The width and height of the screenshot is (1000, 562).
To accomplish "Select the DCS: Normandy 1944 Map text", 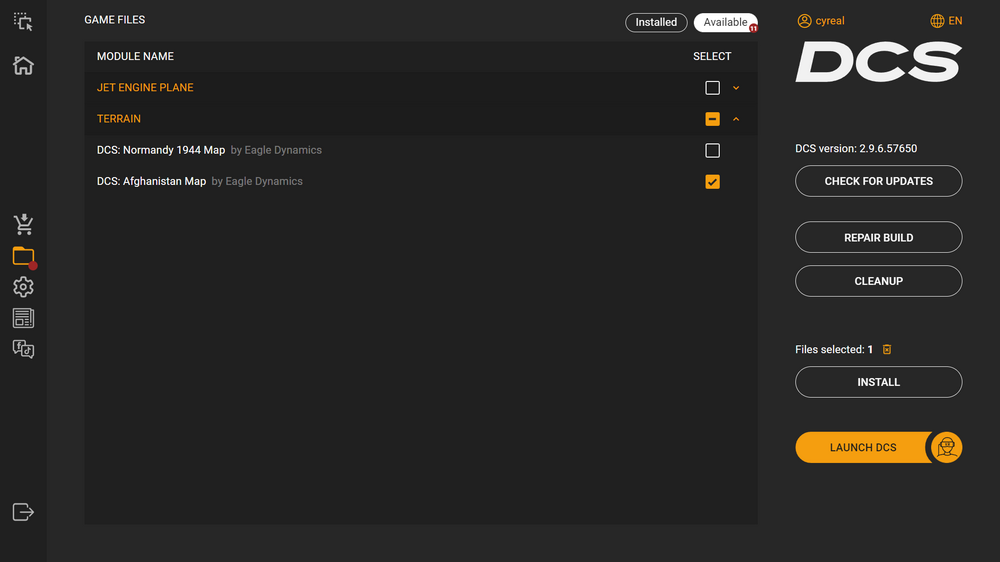I will pyautogui.click(x=161, y=150).
